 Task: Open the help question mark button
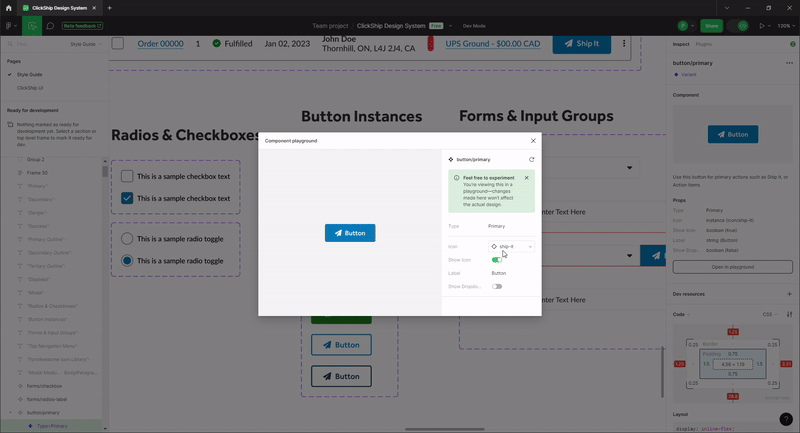coord(786,419)
